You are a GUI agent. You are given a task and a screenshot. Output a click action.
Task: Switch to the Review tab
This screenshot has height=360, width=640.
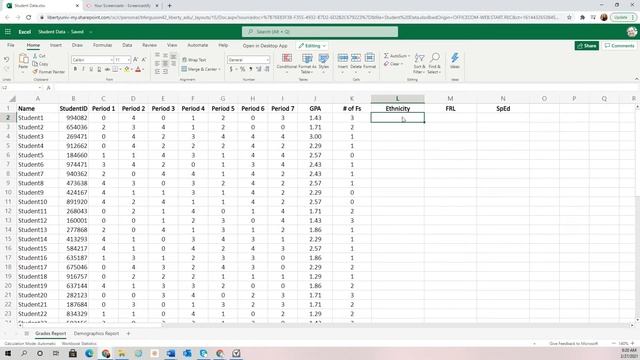tap(149, 45)
